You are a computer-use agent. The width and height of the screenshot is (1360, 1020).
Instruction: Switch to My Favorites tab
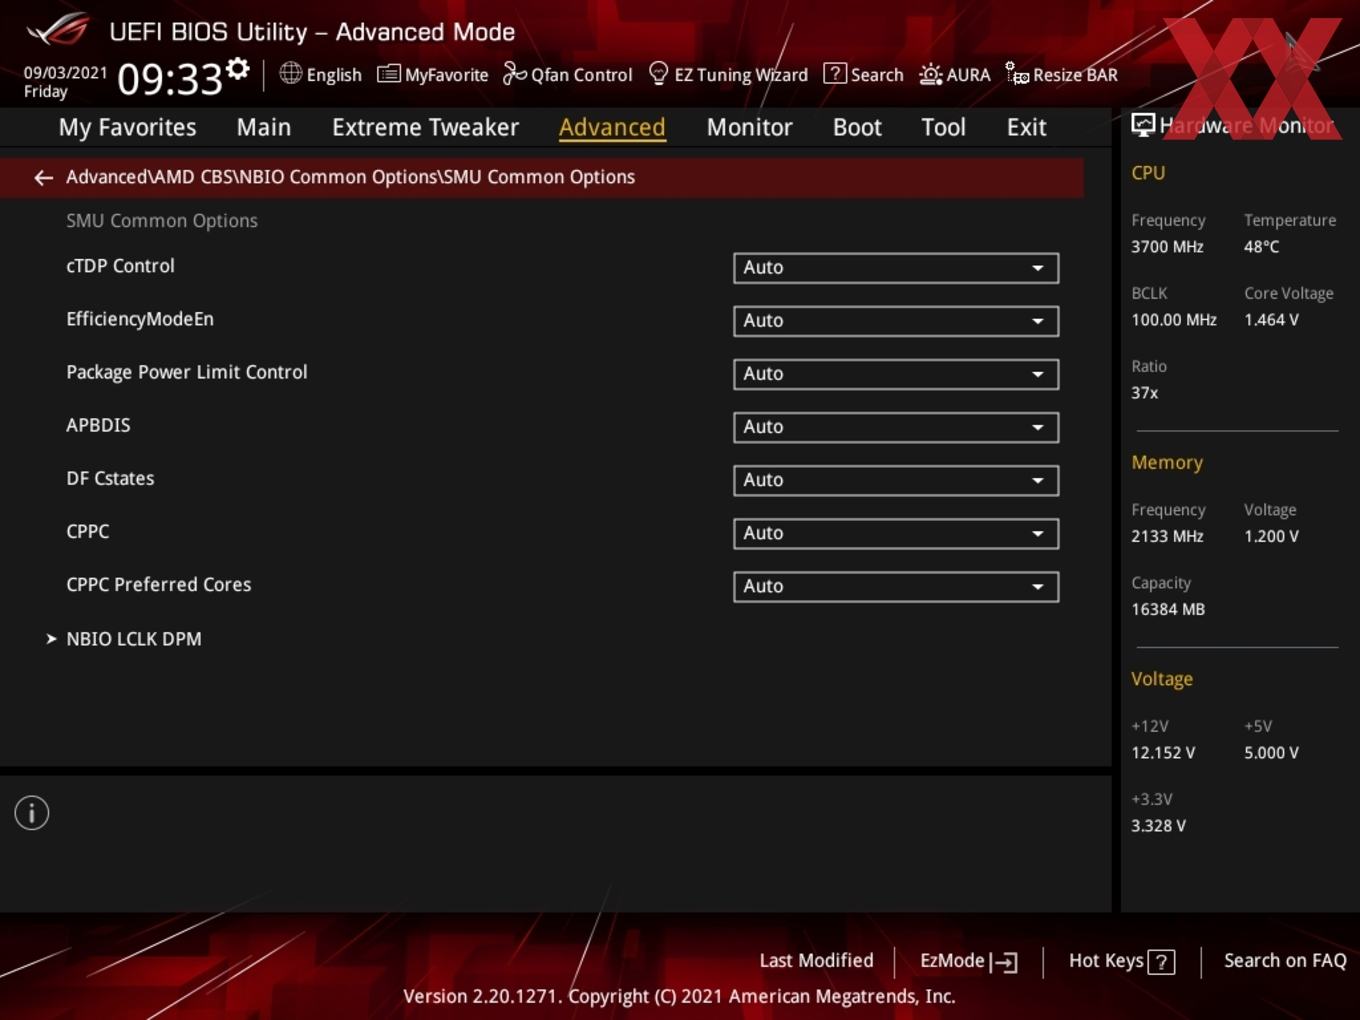coord(127,127)
